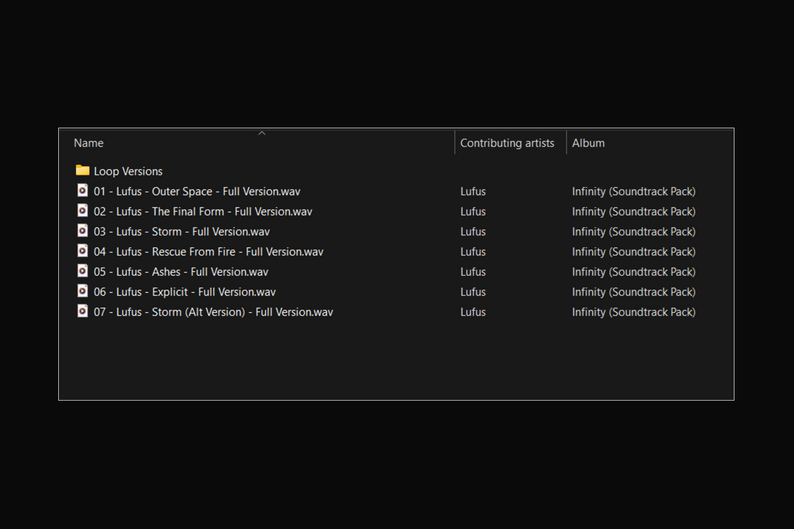Select the file name 01 - Lufus - Outer Space
This screenshot has width=794, height=529.
[197, 191]
